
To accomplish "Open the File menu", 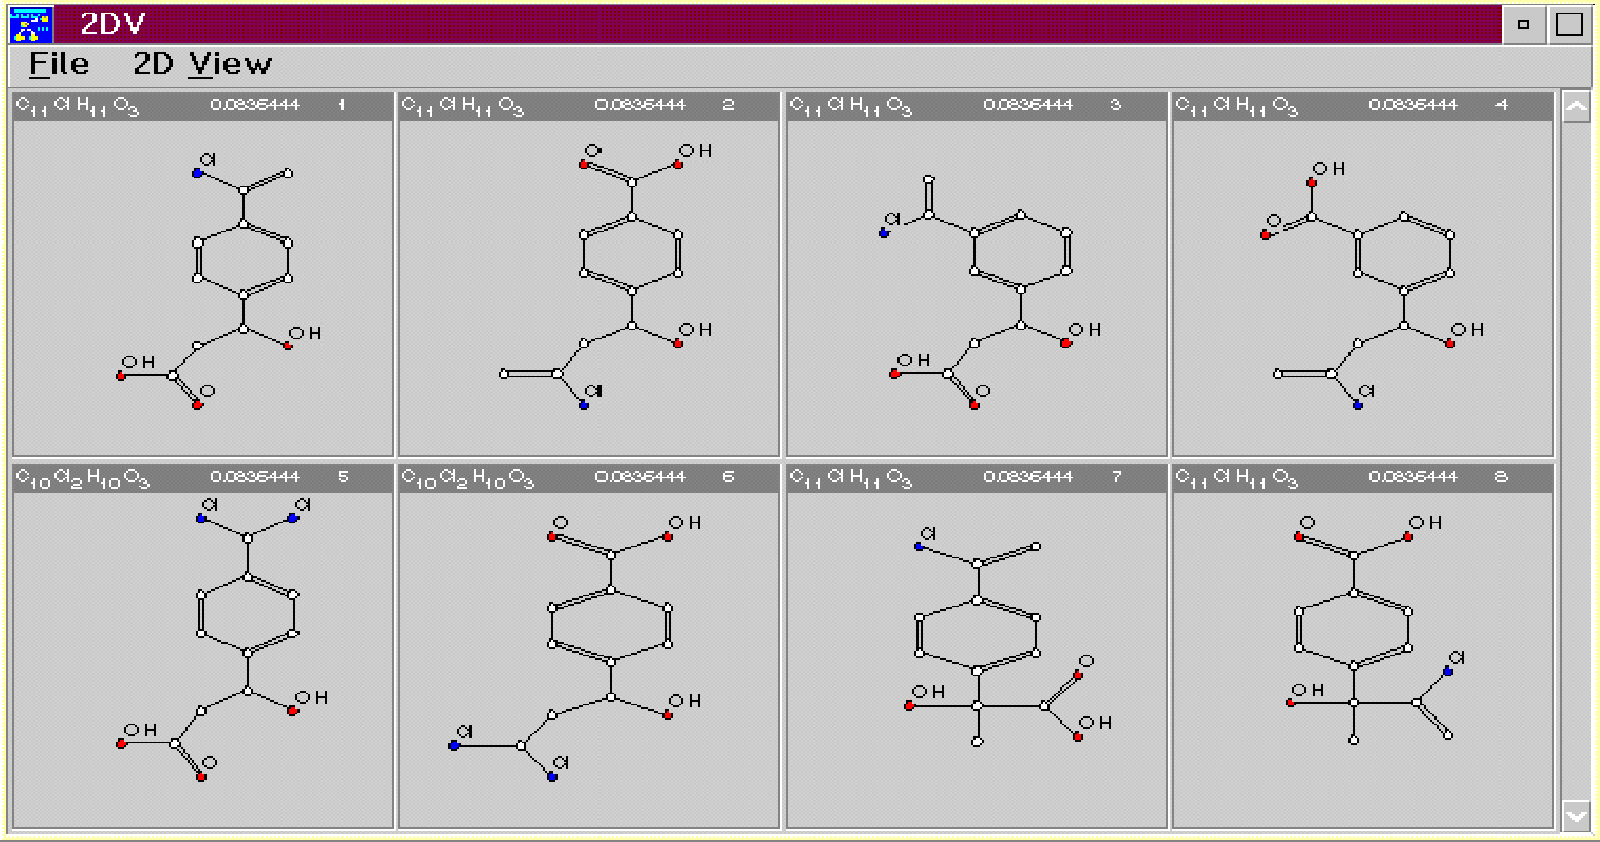I will [58, 64].
